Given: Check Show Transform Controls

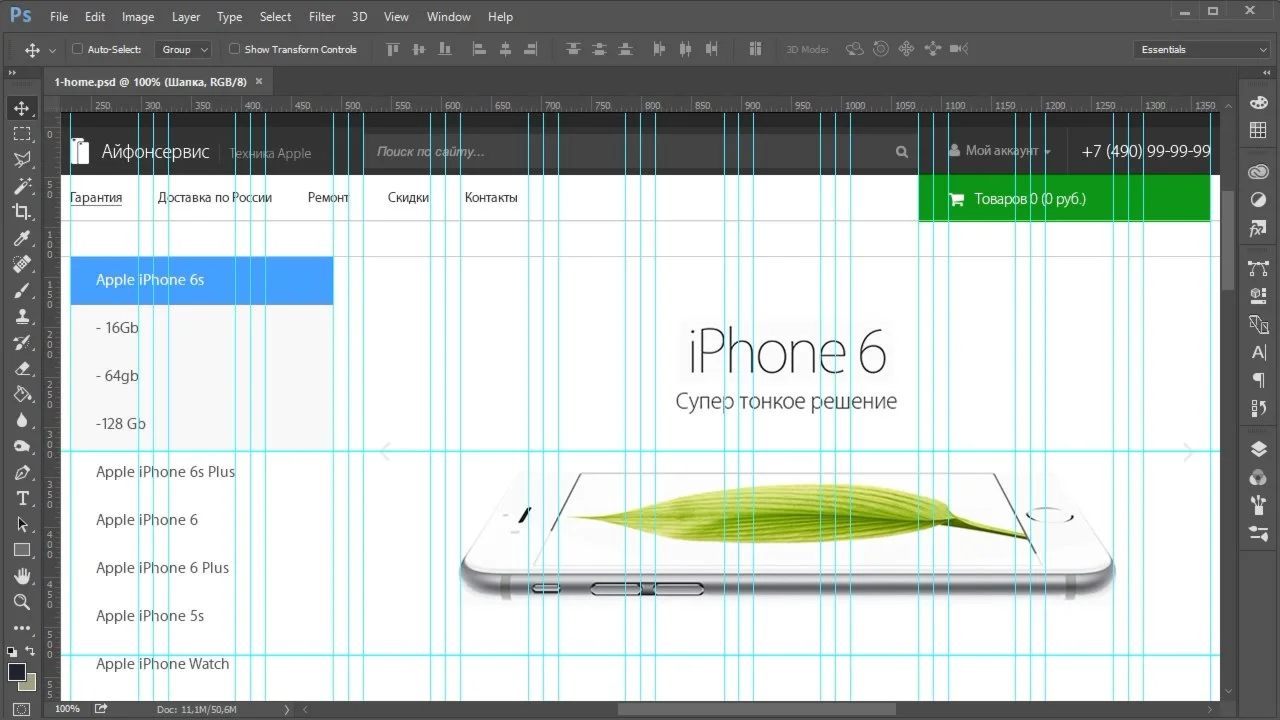Looking at the screenshot, I should [235, 49].
